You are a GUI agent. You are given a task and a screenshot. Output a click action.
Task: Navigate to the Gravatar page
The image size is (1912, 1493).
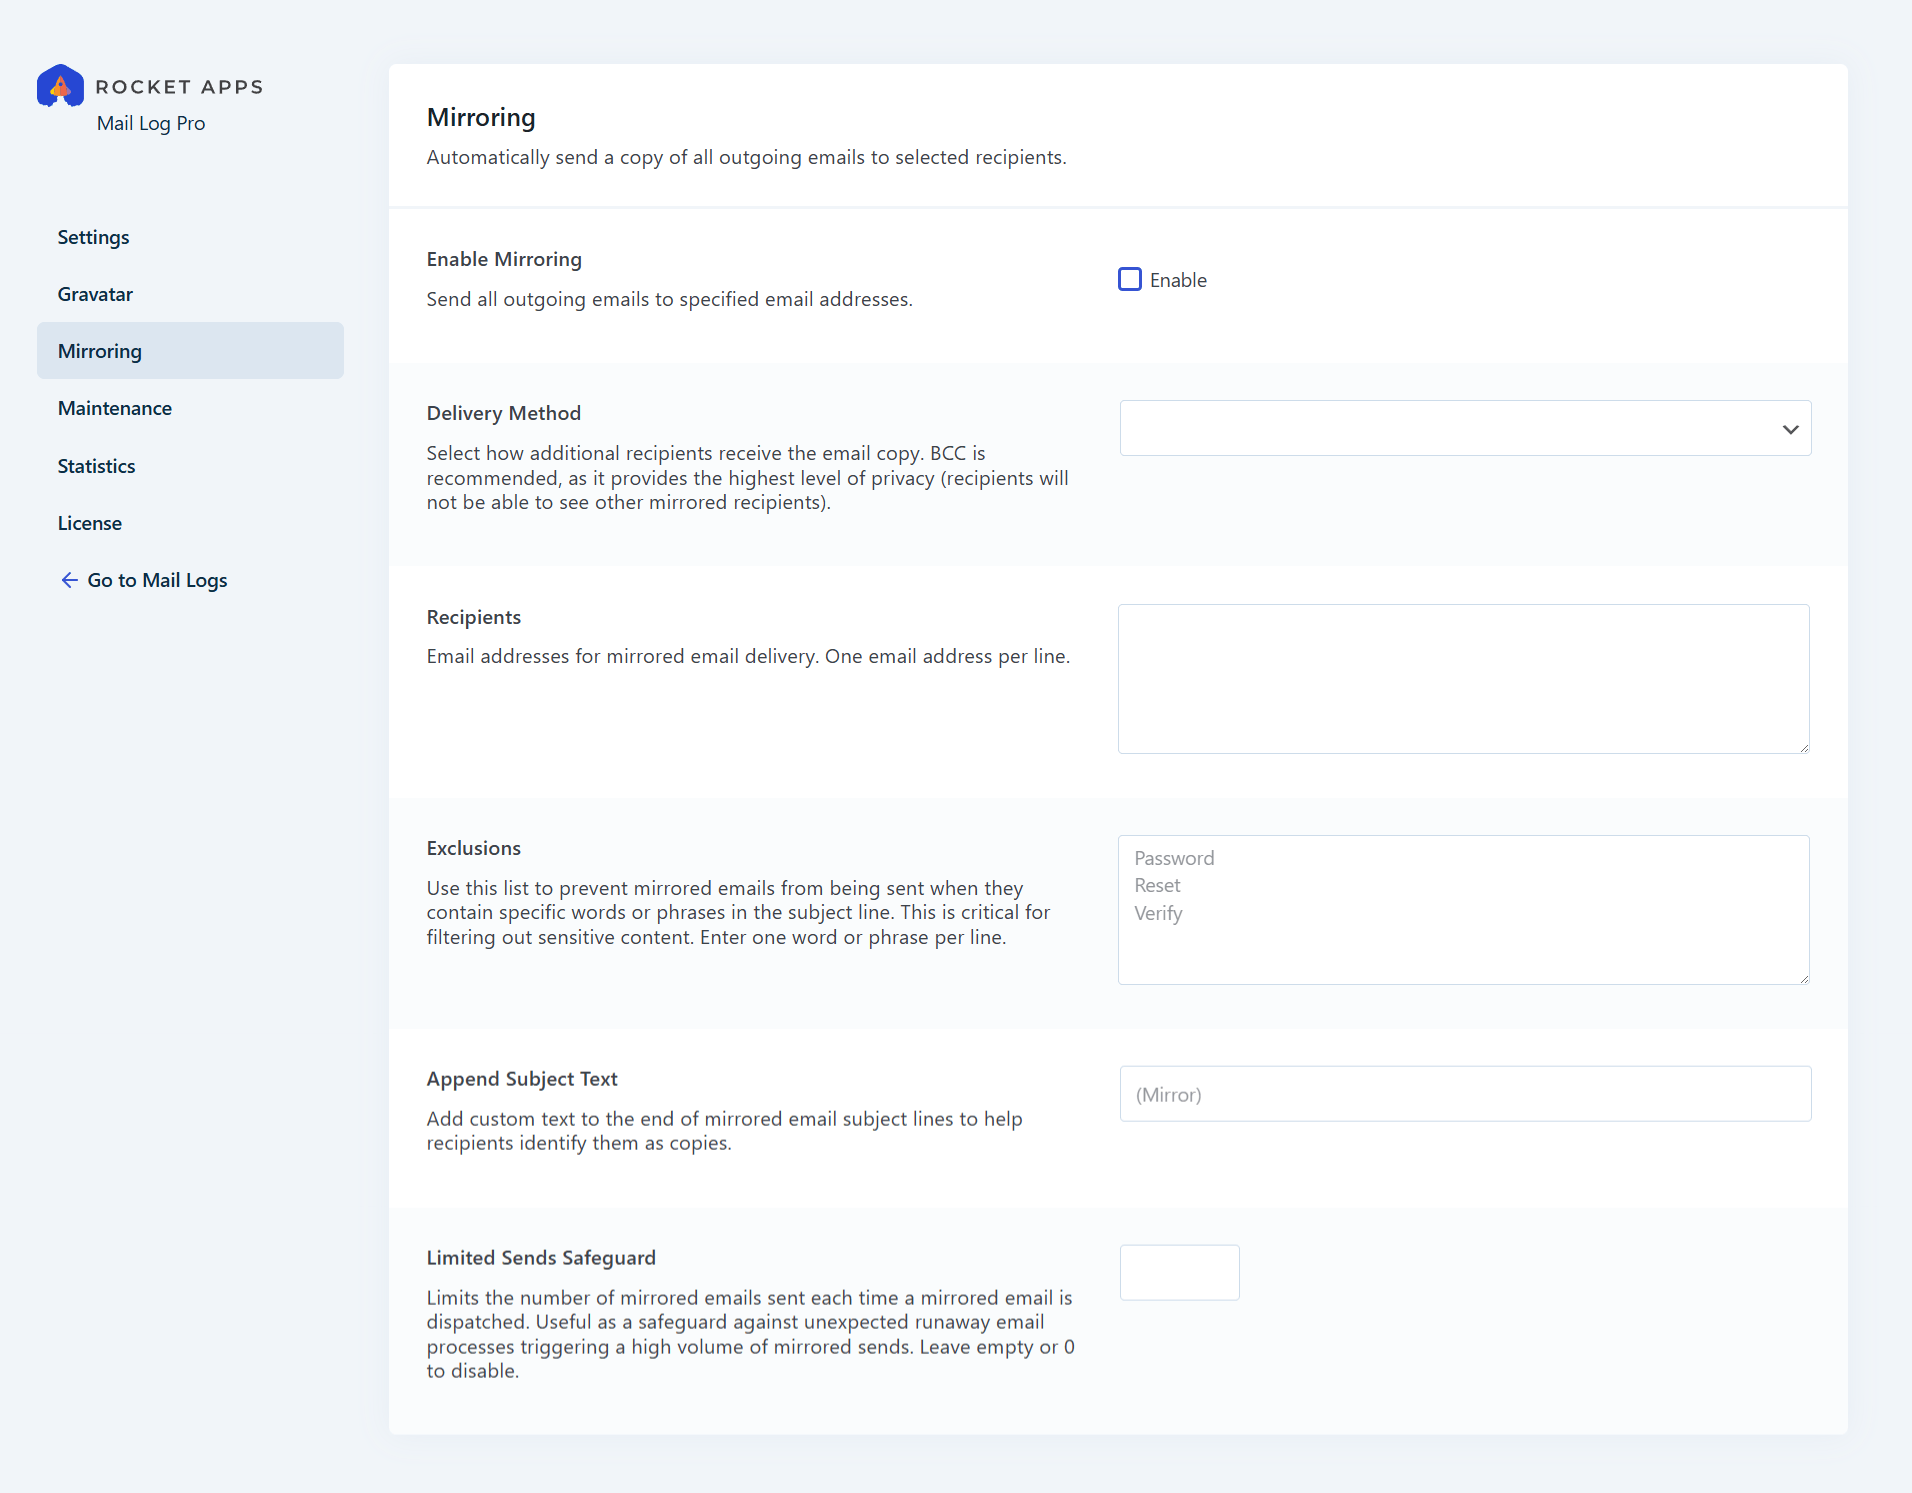click(94, 294)
